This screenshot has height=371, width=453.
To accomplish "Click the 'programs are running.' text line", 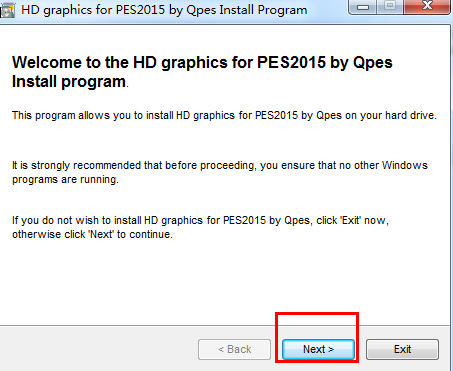I will [x=65, y=180].
